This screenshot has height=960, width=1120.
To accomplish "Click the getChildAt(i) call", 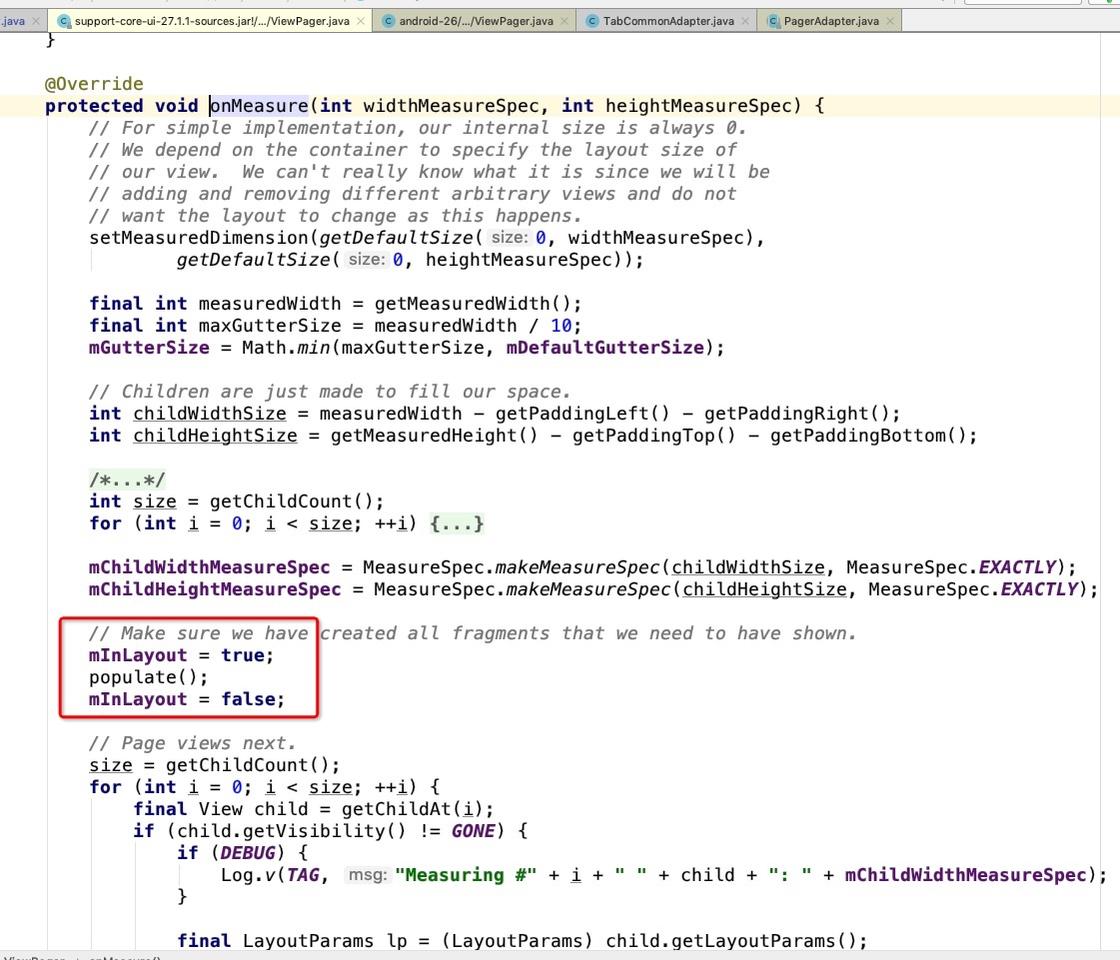I will click(x=412, y=809).
